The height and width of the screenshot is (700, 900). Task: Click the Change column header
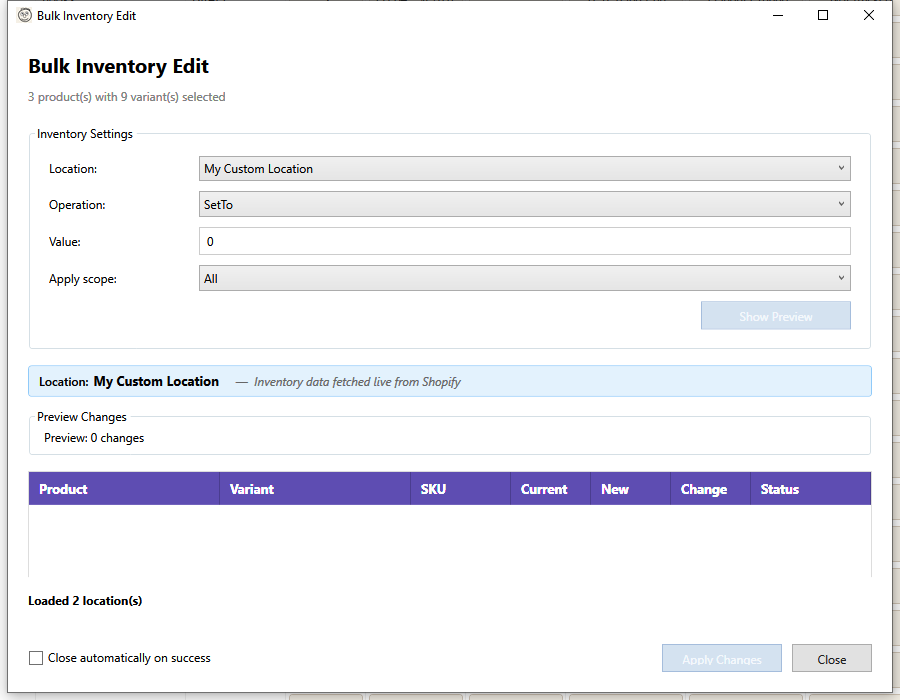coord(703,489)
